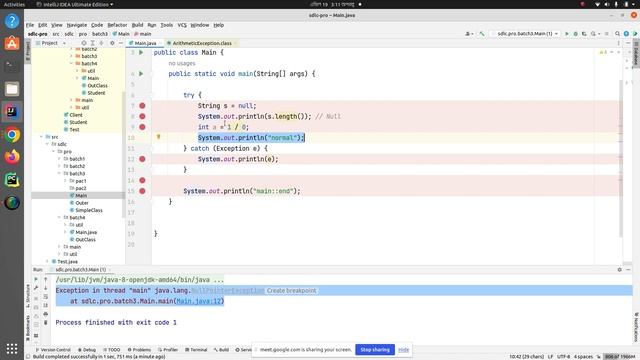Run main method via gutter arrow at line 4

tap(141, 74)
